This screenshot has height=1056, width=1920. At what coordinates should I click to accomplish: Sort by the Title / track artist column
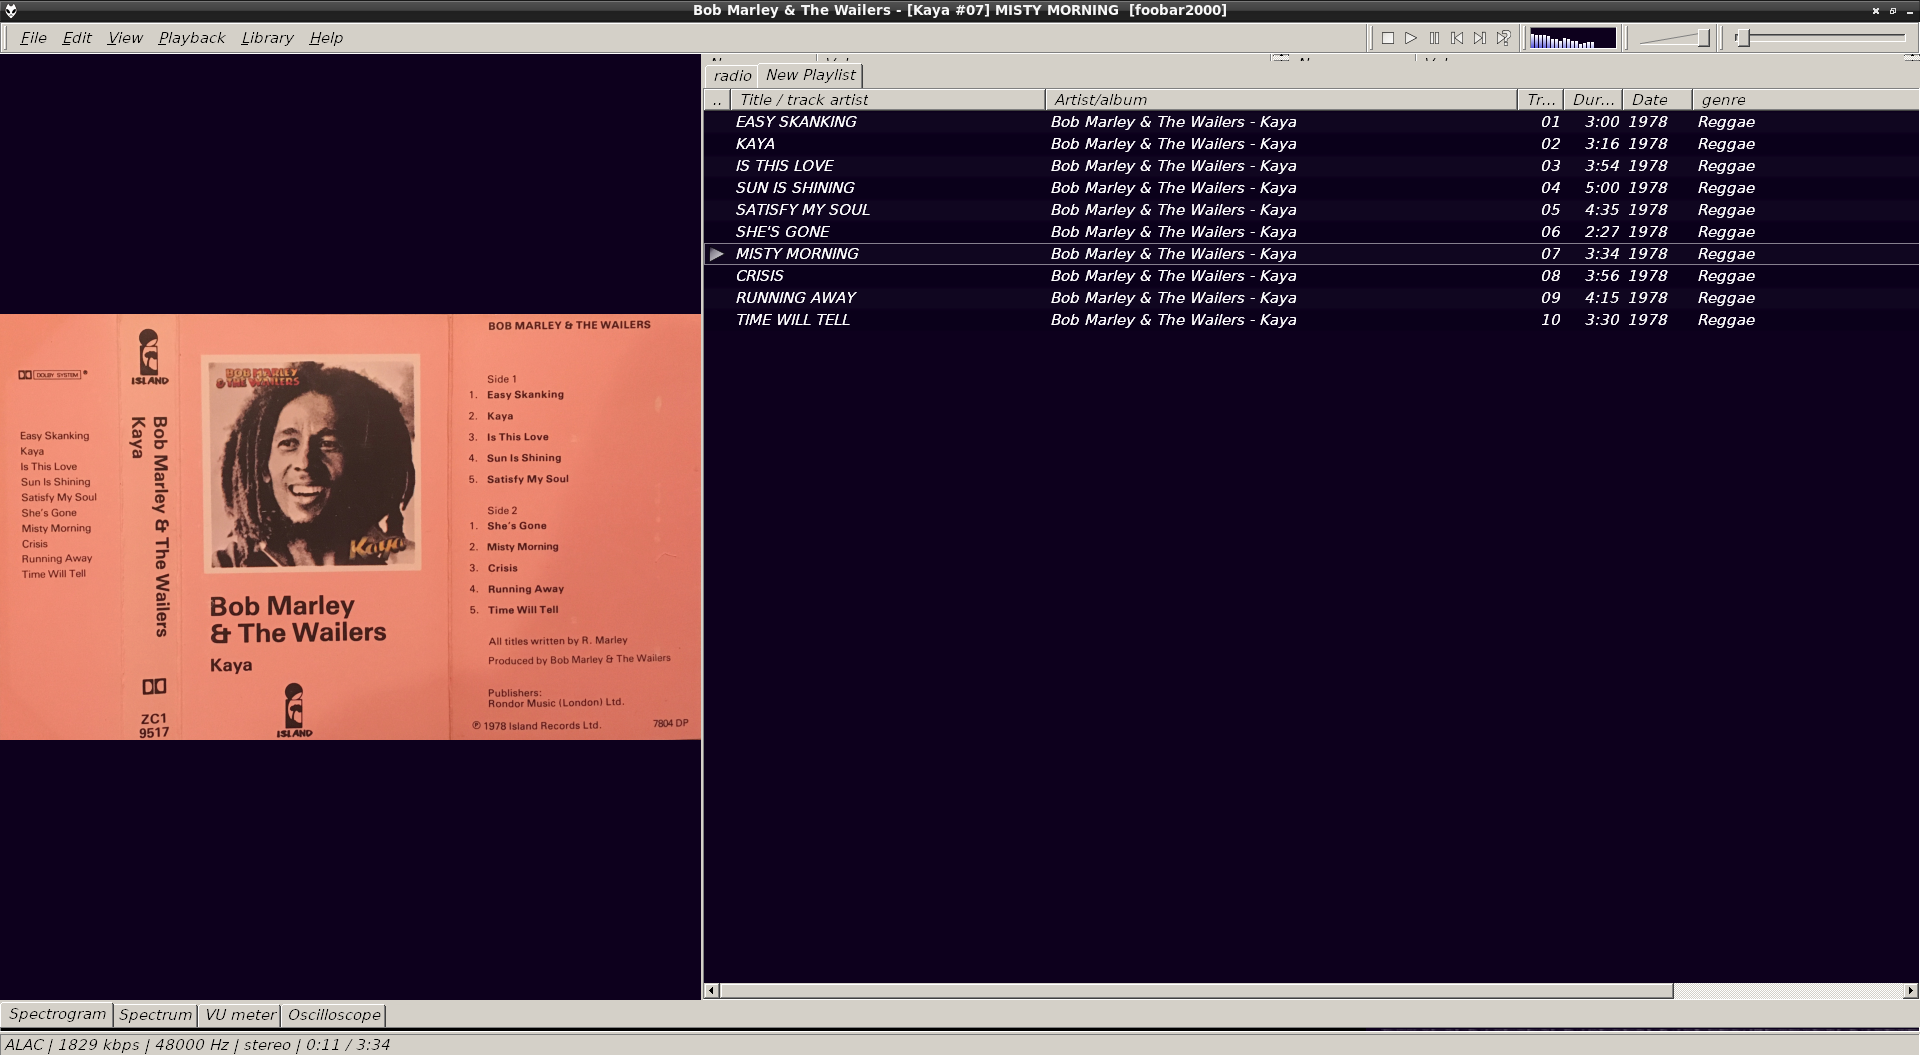888,100
